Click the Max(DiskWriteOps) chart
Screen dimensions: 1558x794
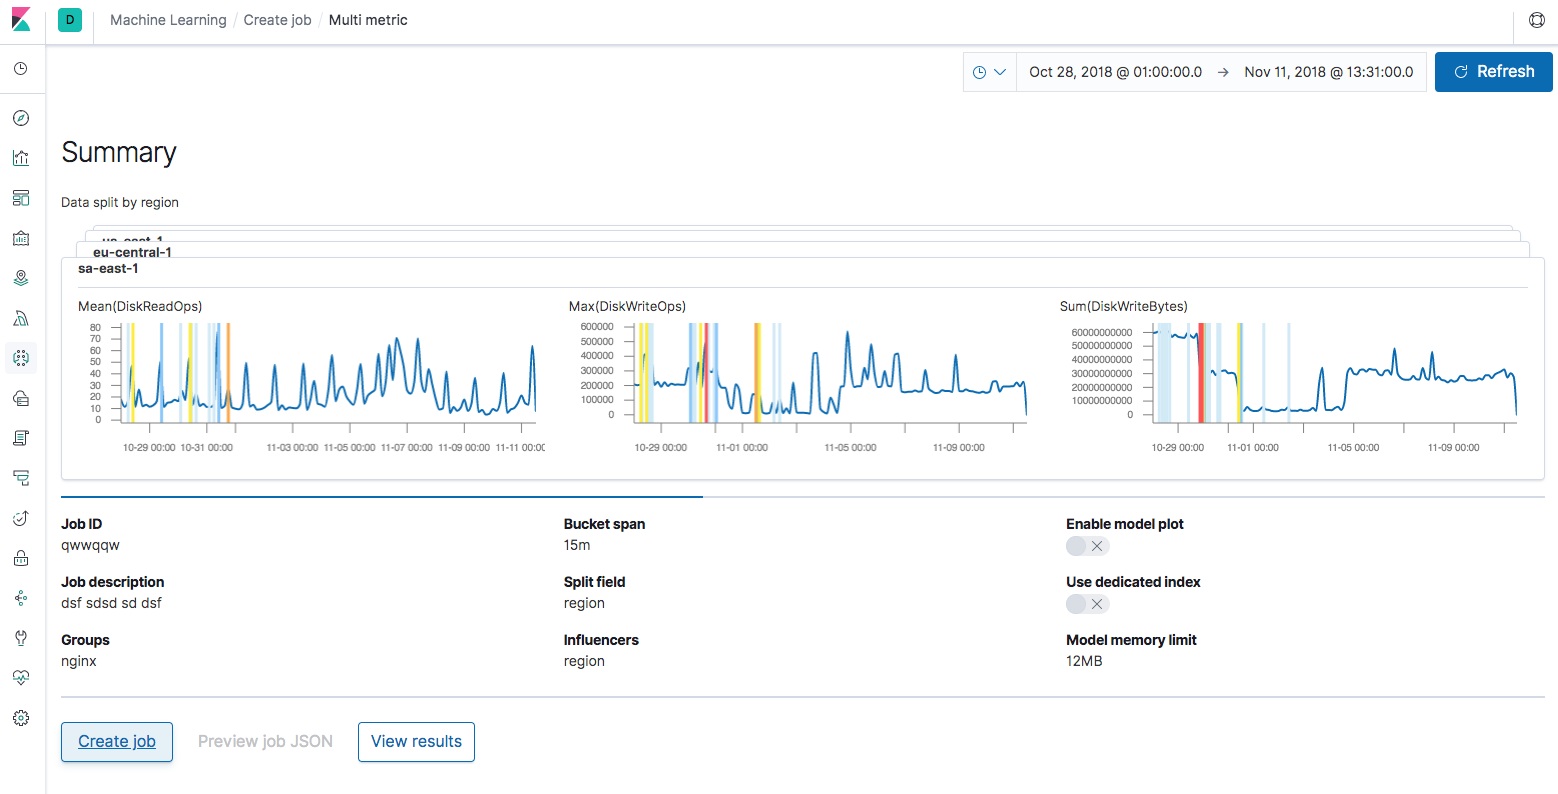point(802,380)
